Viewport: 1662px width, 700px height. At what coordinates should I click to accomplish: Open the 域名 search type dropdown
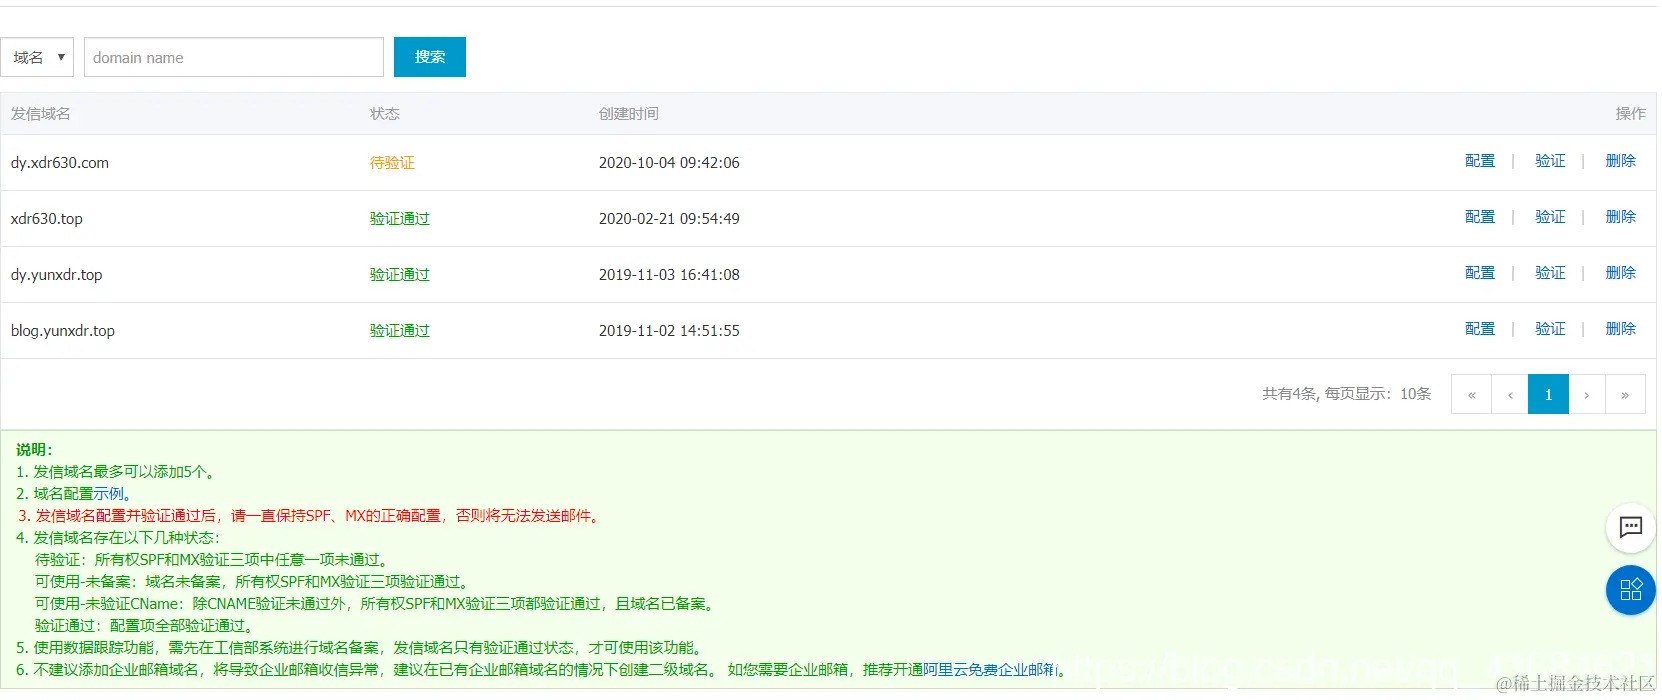click(37, 57)
